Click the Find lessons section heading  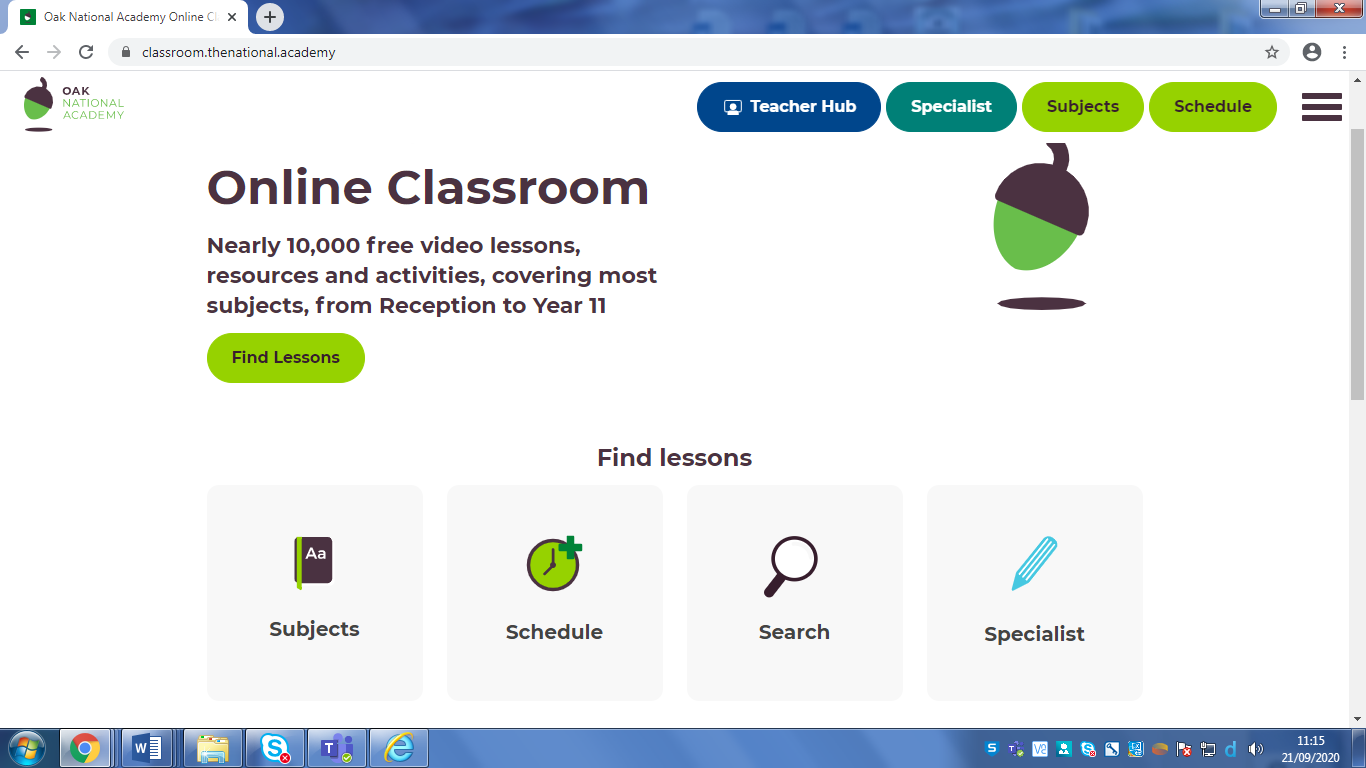pos(674,458)
